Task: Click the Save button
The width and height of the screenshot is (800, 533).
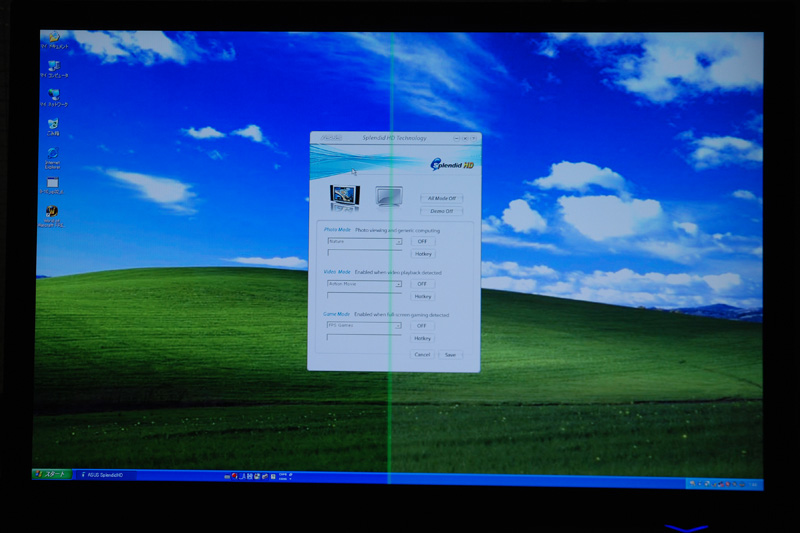Action: click(451, 355)
